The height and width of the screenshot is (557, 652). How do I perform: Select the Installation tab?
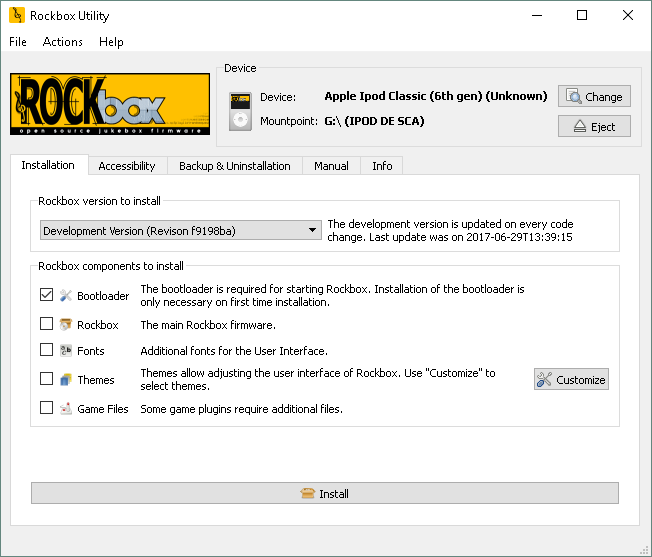coord(48,165)
